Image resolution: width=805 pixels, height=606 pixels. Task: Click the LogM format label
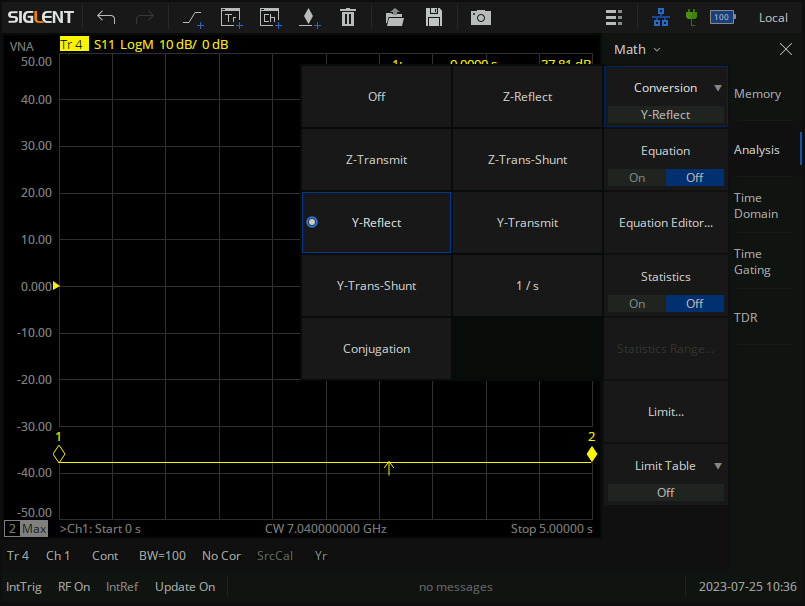(x=137, y=44)
